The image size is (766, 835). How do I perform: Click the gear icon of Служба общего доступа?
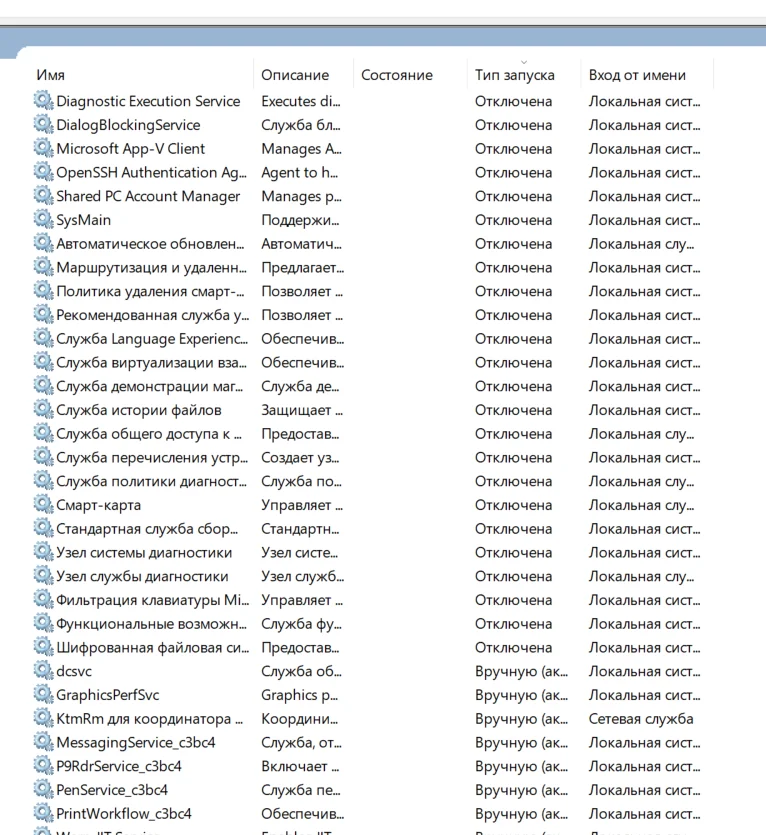click(x=43, y=433)
